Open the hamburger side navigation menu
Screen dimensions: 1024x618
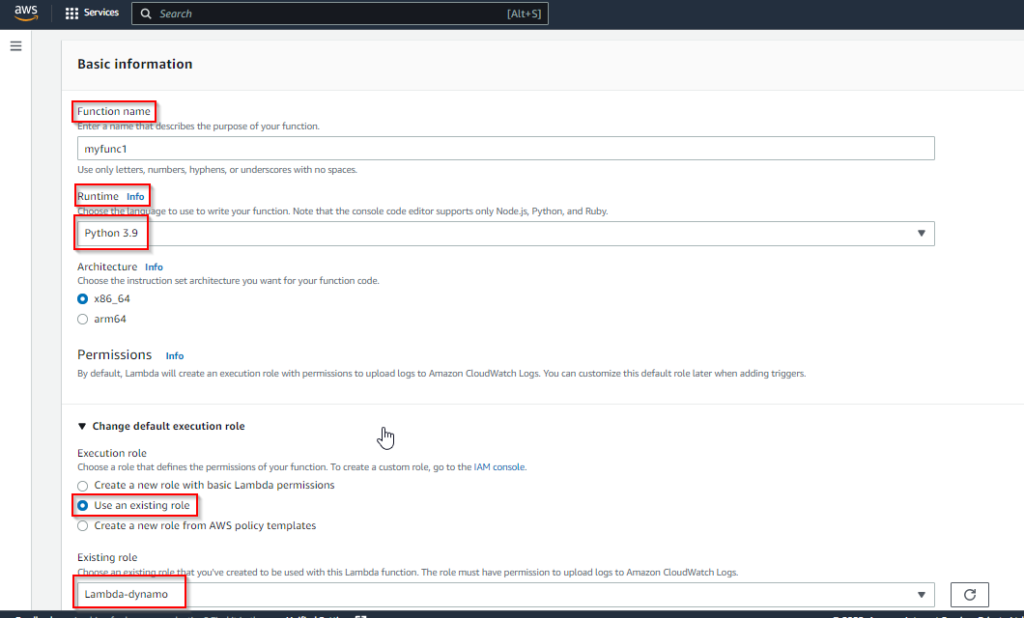[x=16, y=47]
